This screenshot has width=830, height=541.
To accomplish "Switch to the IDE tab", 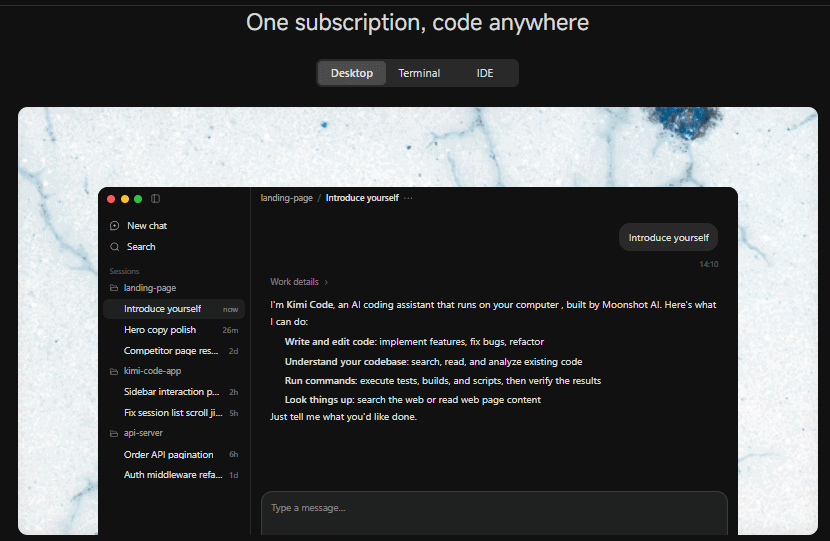I will (x=484, y=73).
